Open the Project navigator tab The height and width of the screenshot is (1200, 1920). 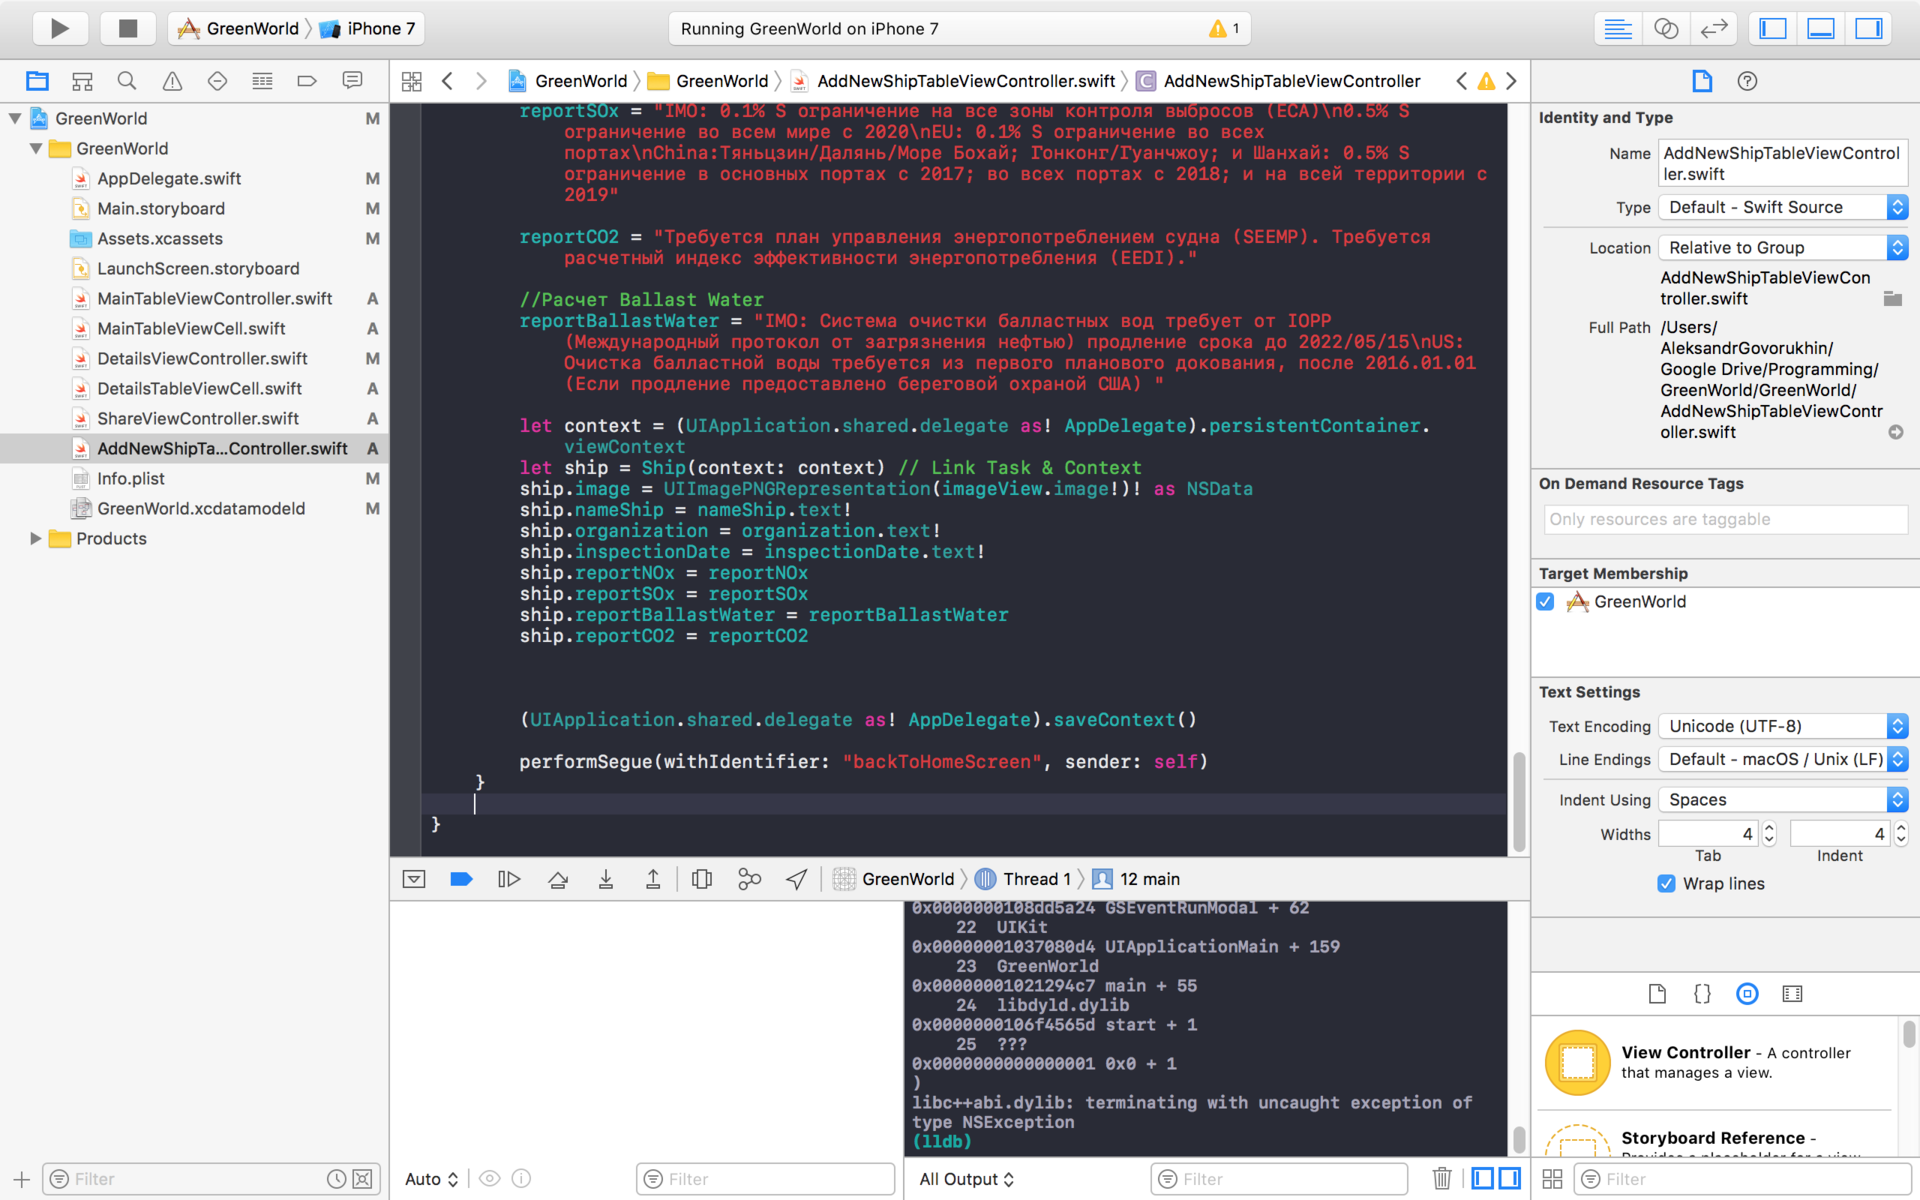coord(37,81)
